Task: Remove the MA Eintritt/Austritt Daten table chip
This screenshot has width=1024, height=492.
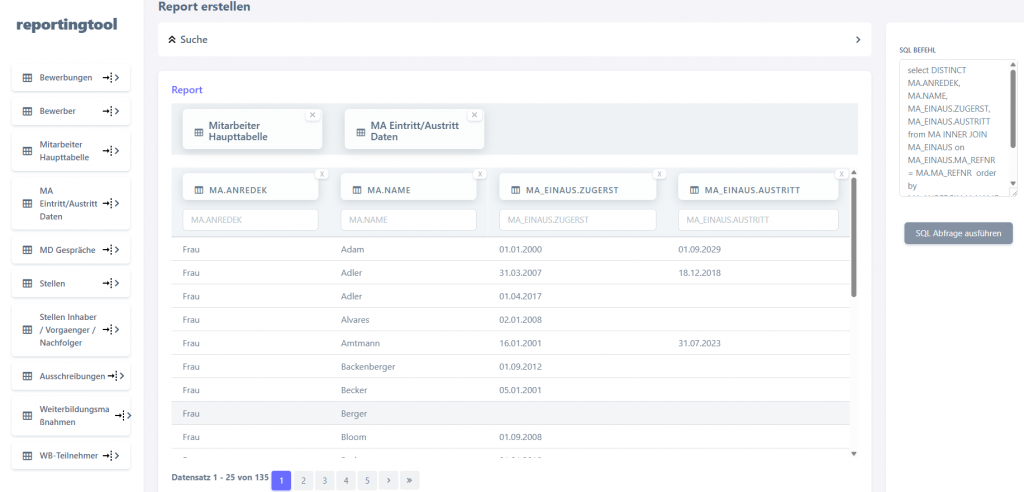Action: coord(474,115)
